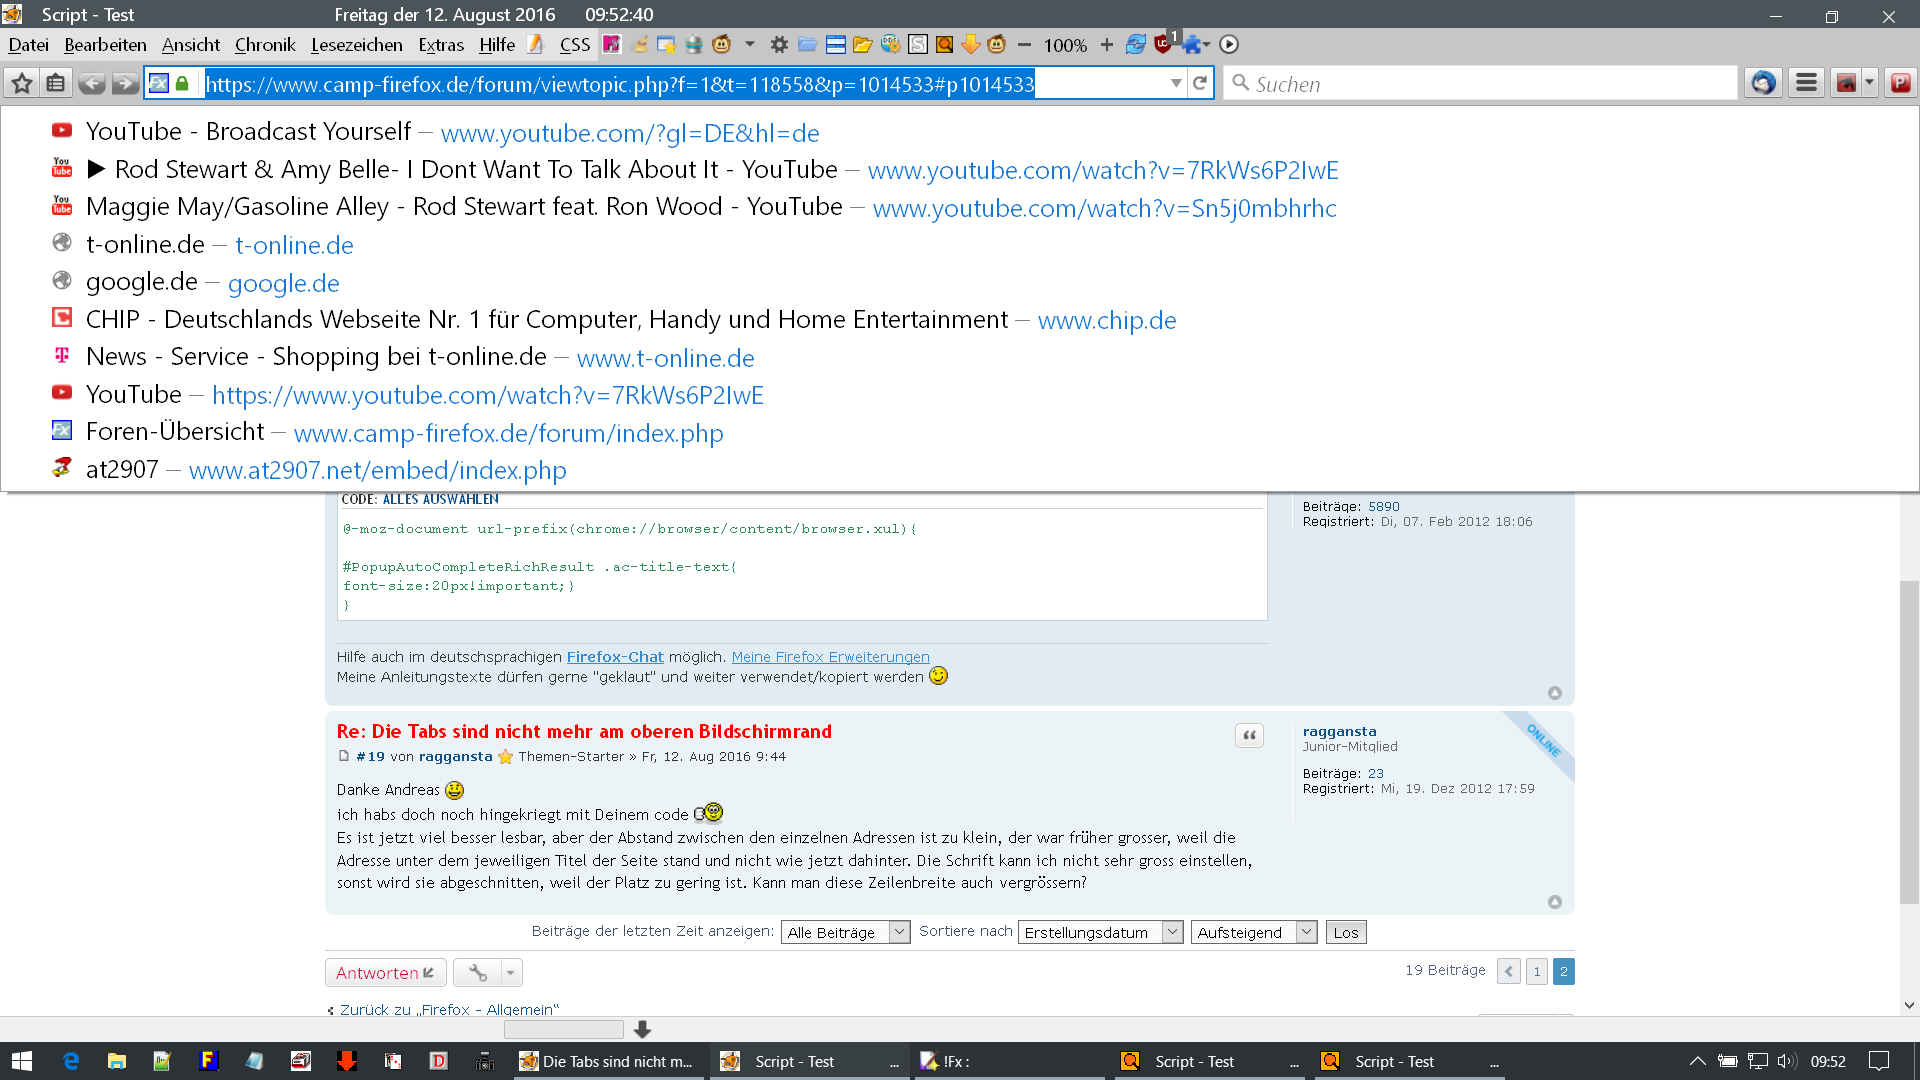Image resolution: width=1920 pixels, height=1080 pixels.
Task: Expand the 'Erstellungsdatum' sort dropdown
Action: (x=1100, y=932)
